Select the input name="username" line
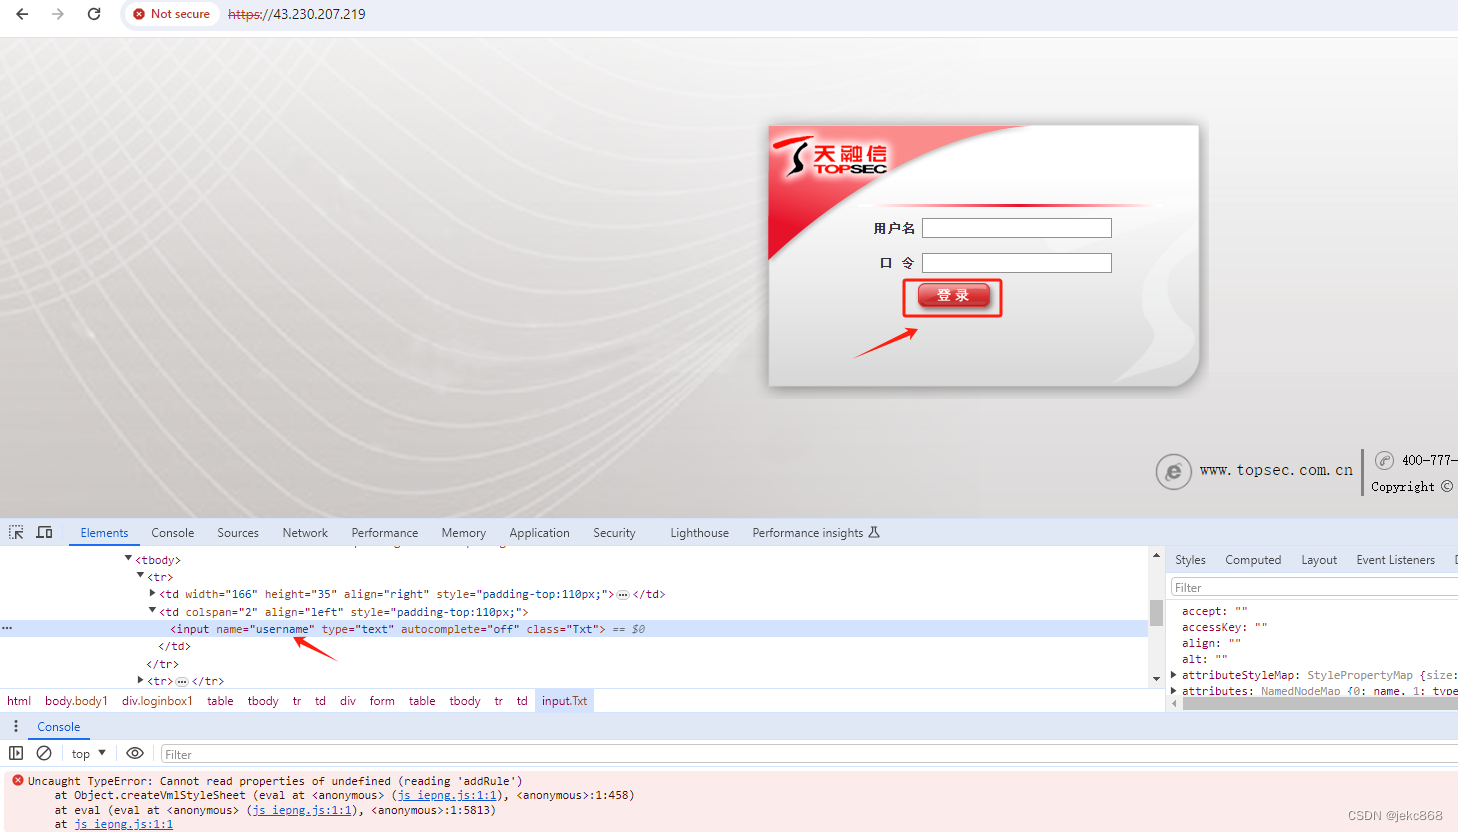The width and height of the screenshot is (1458, 832). 574,629
